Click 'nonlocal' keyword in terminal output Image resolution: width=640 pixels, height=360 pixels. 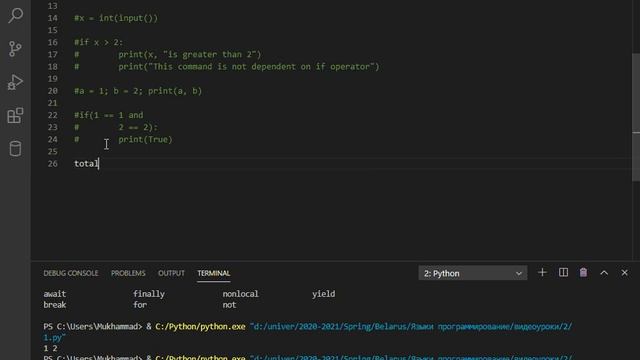click(x=240, y=294)
